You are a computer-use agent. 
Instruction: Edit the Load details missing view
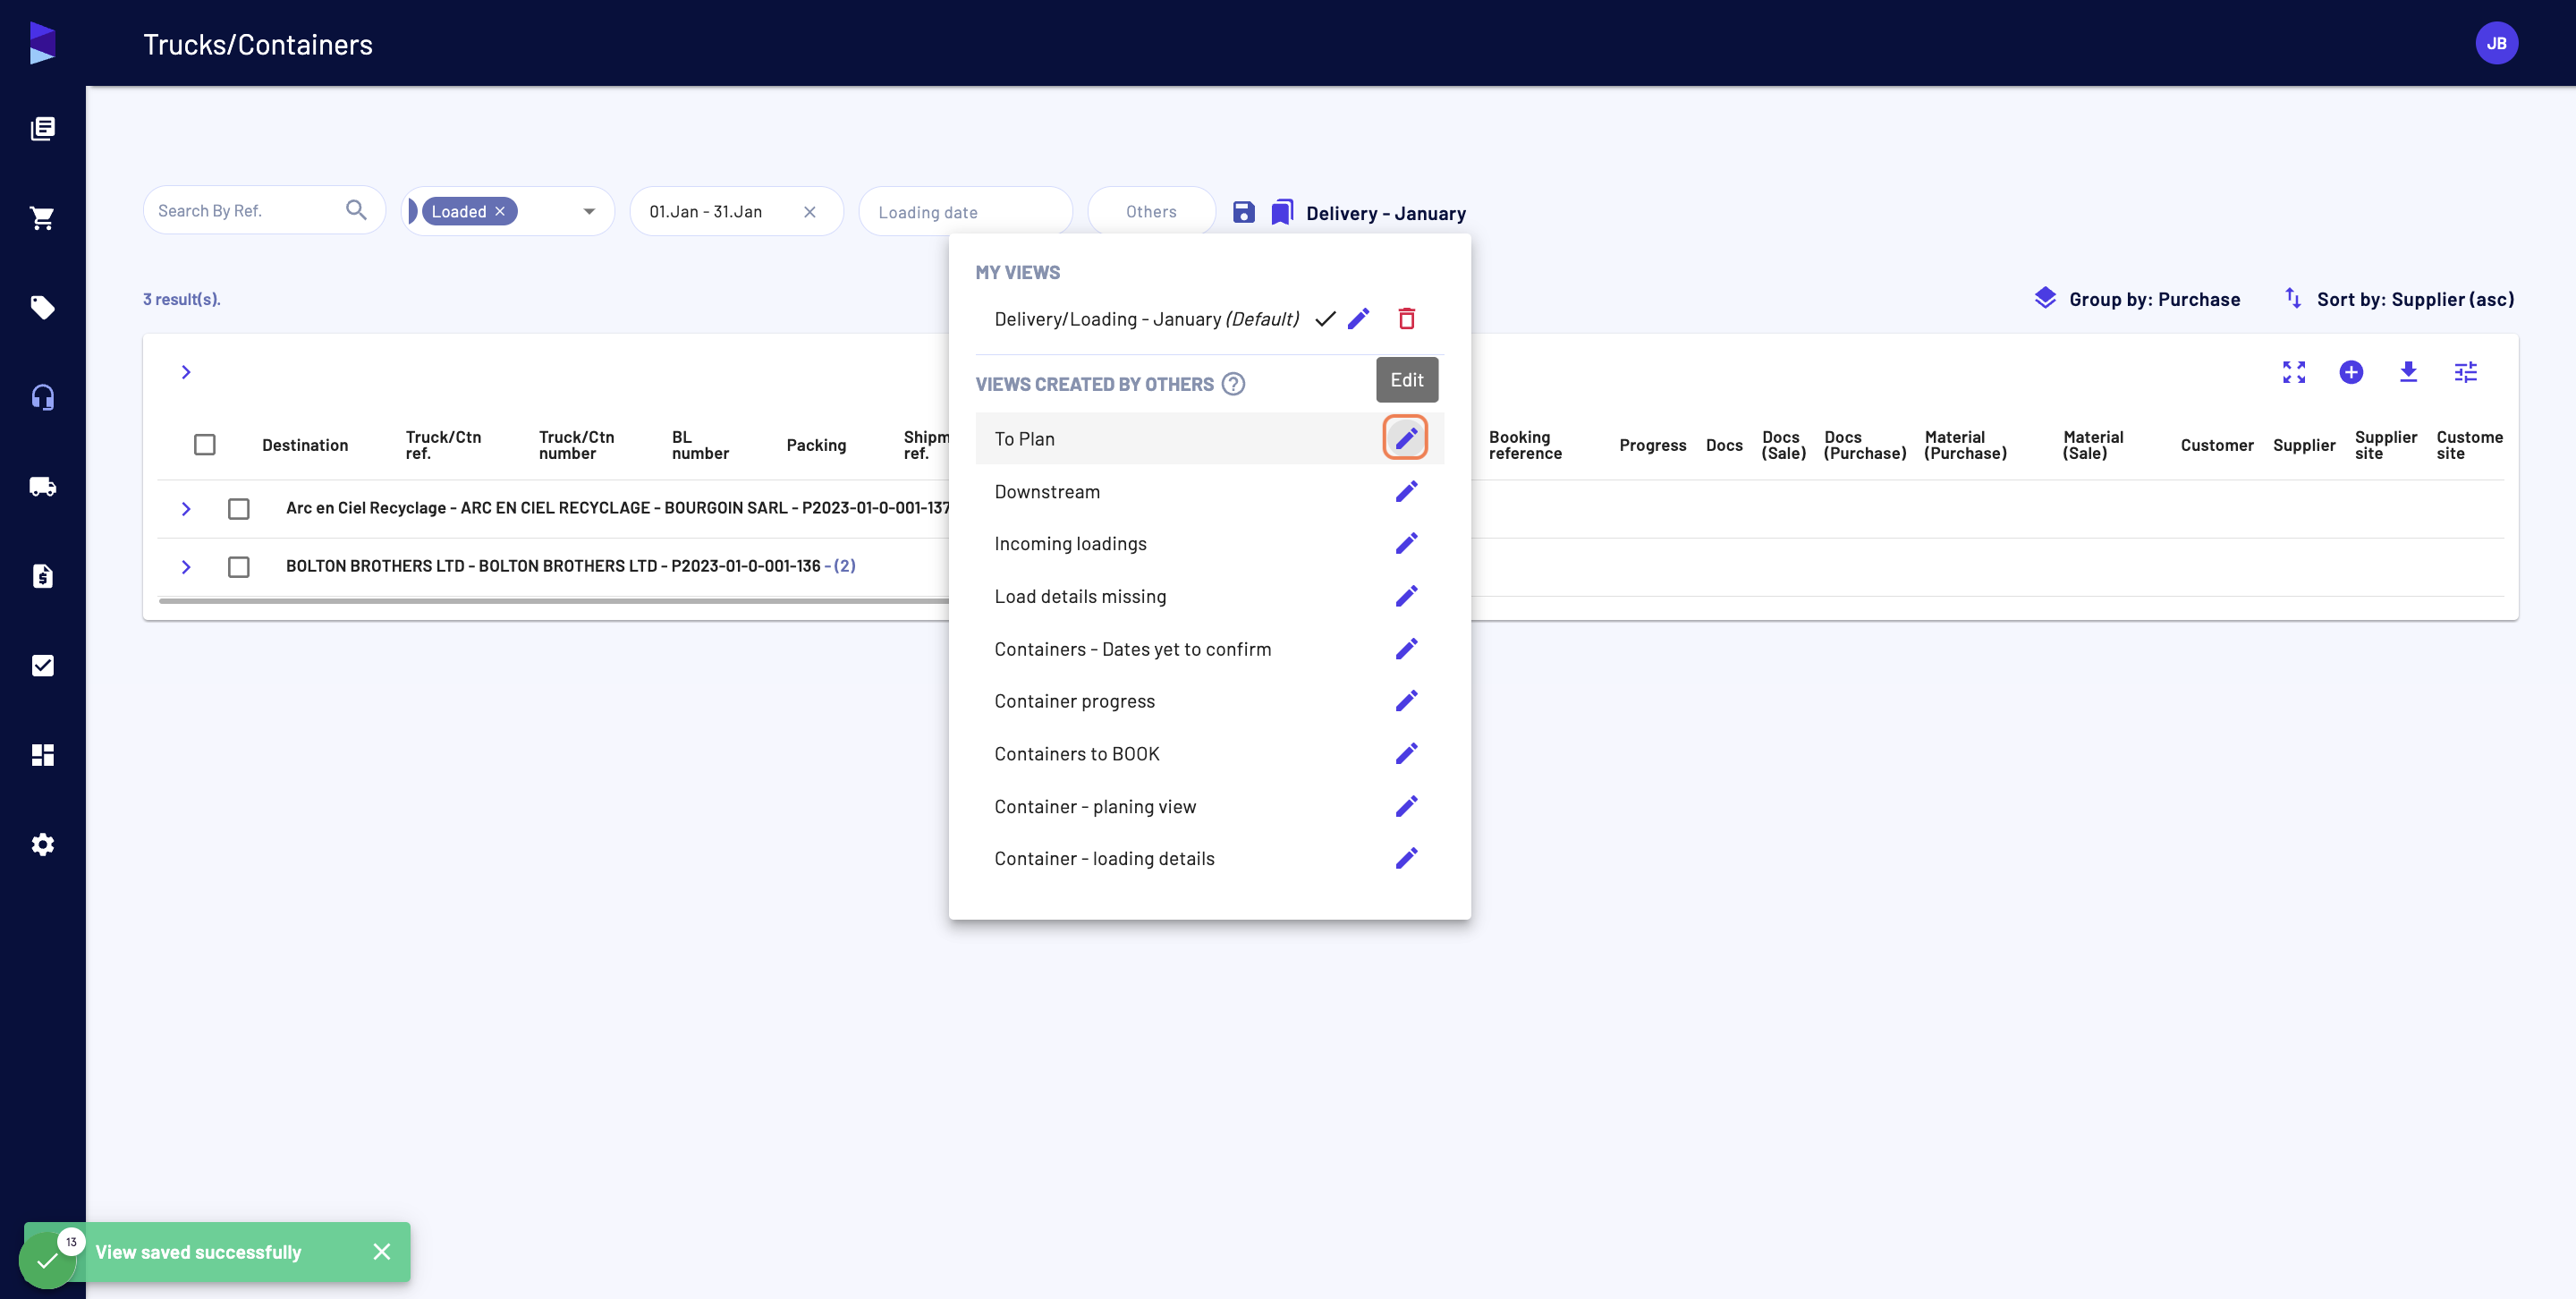tap(1406, 596)
